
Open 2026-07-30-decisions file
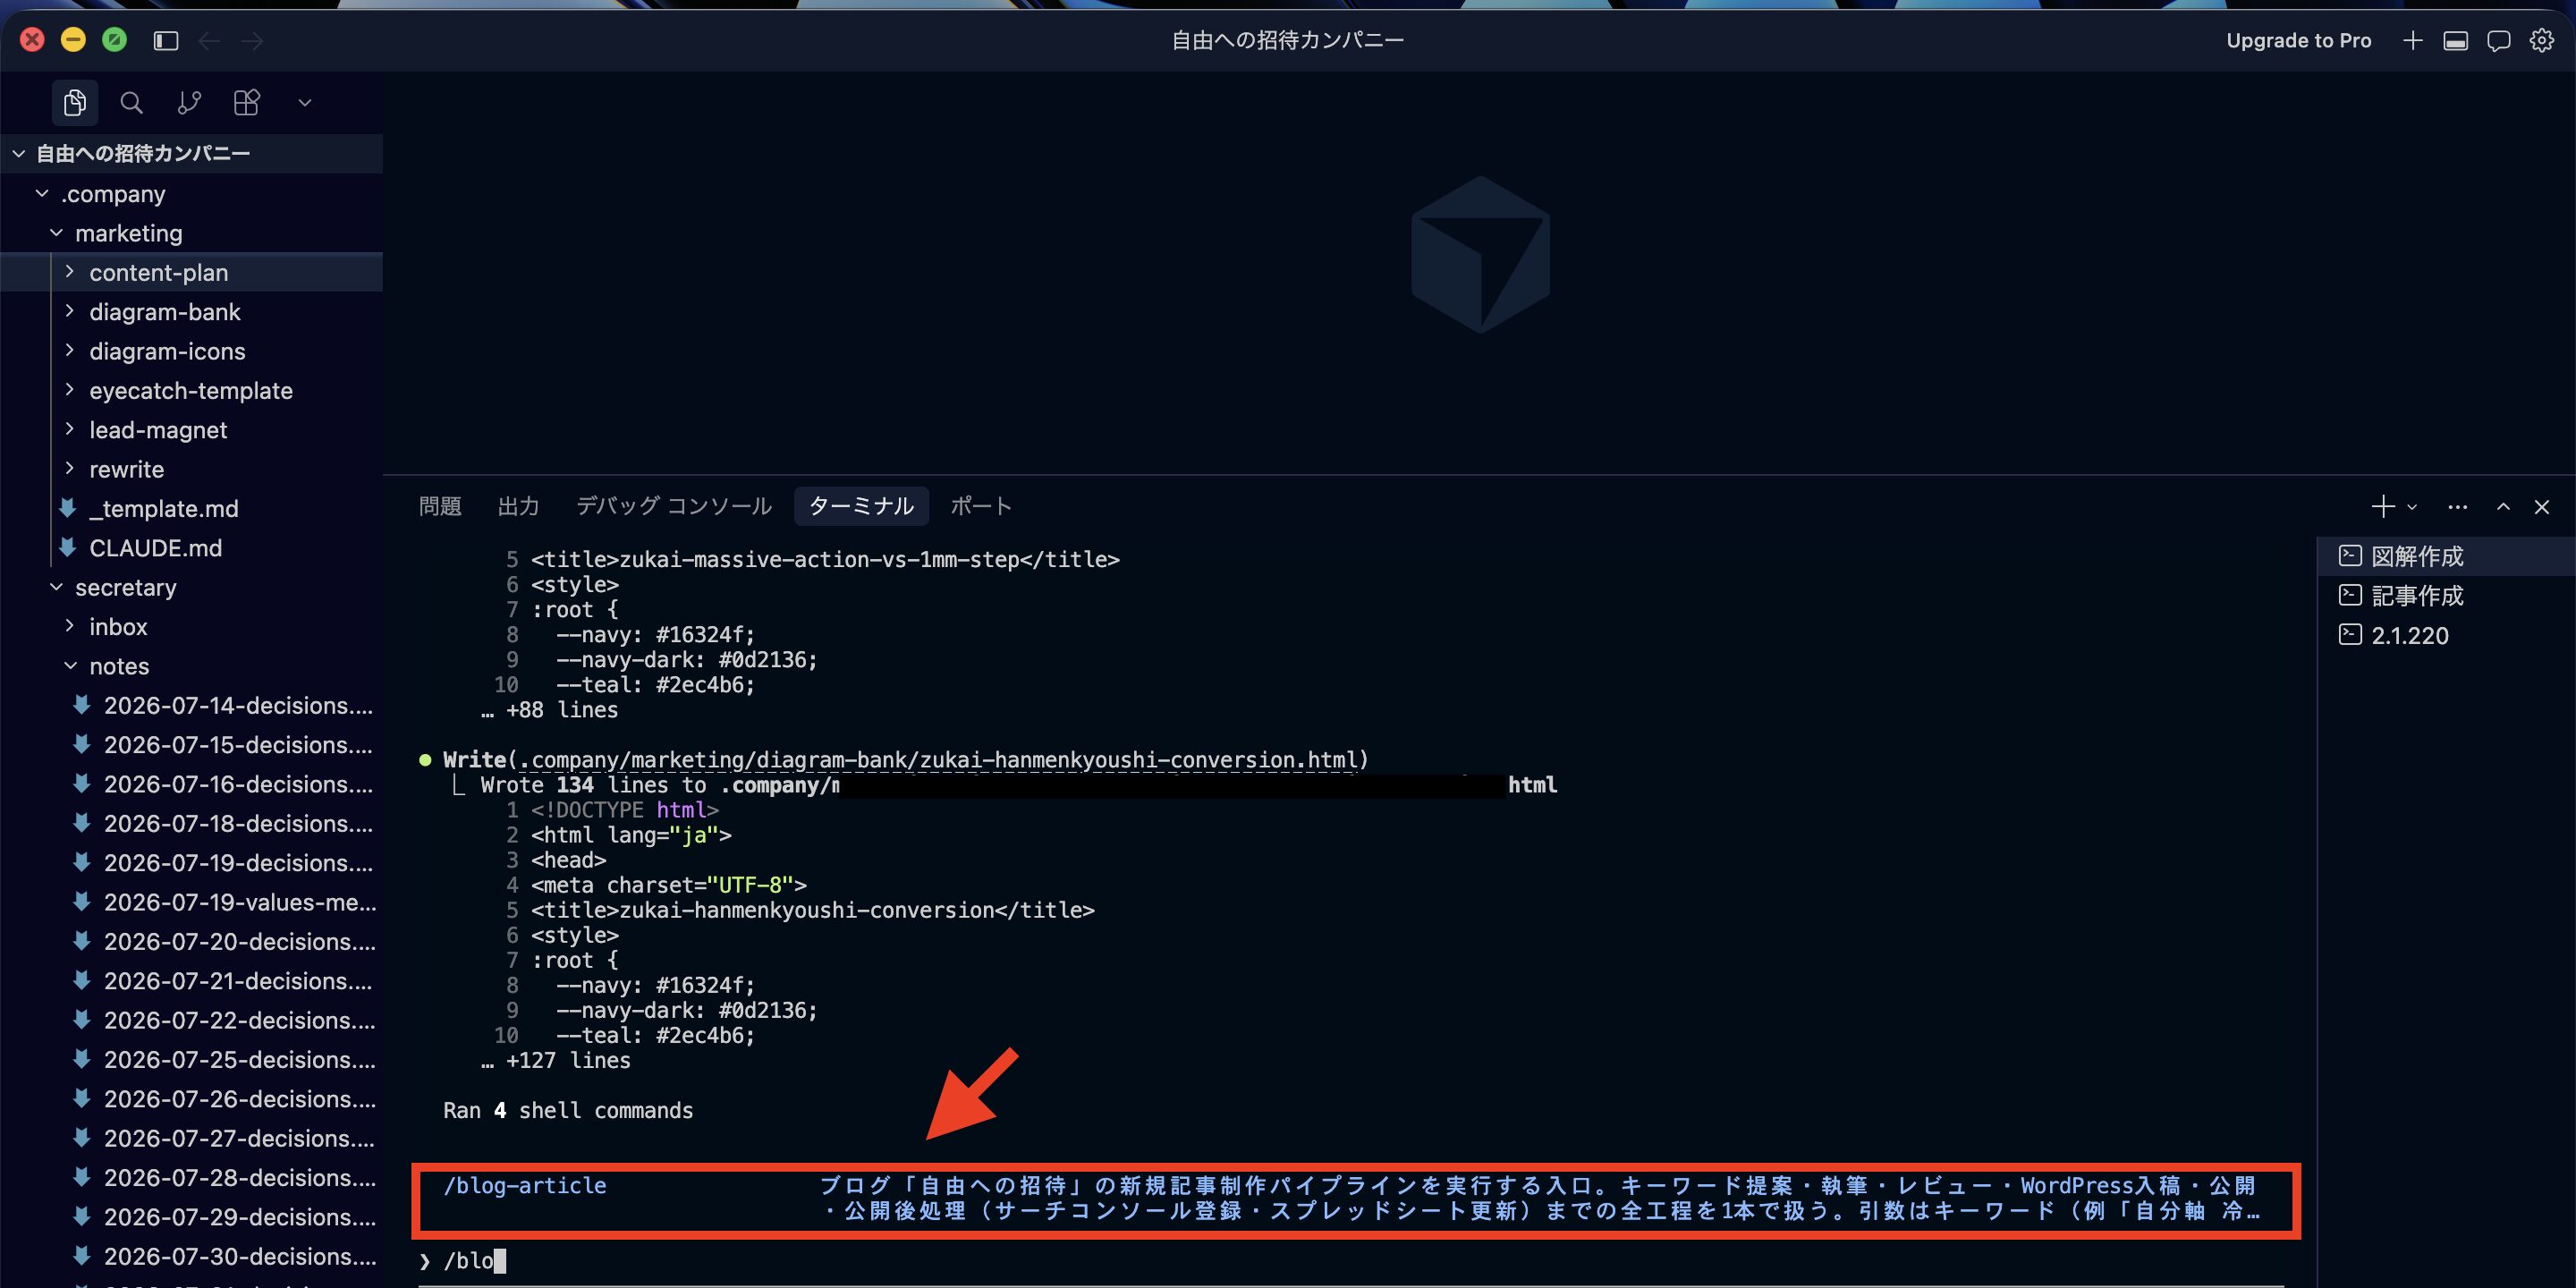[191, 1256]
